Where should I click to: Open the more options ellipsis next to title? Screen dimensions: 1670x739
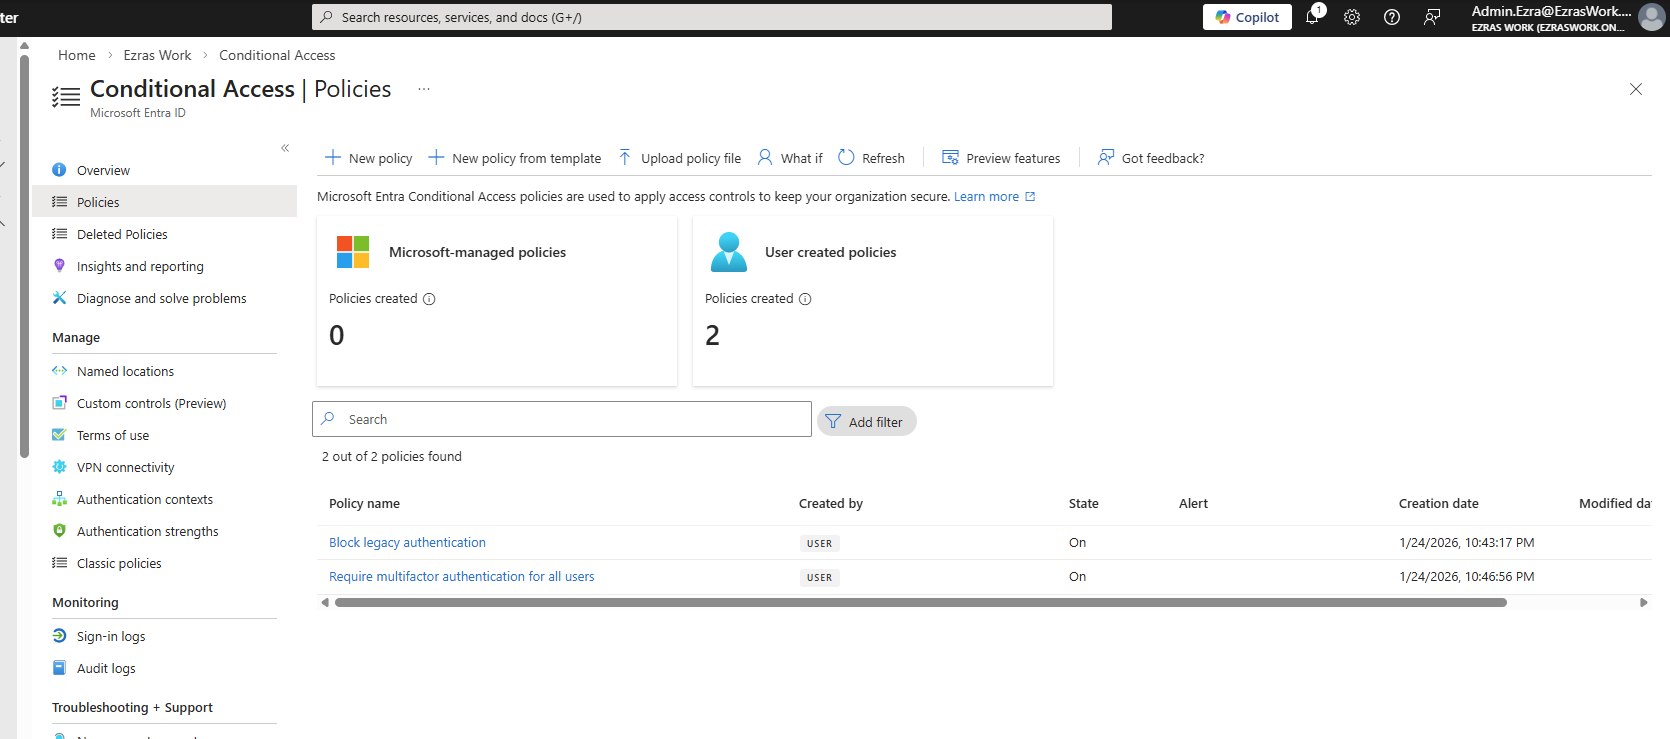[424, 89]
